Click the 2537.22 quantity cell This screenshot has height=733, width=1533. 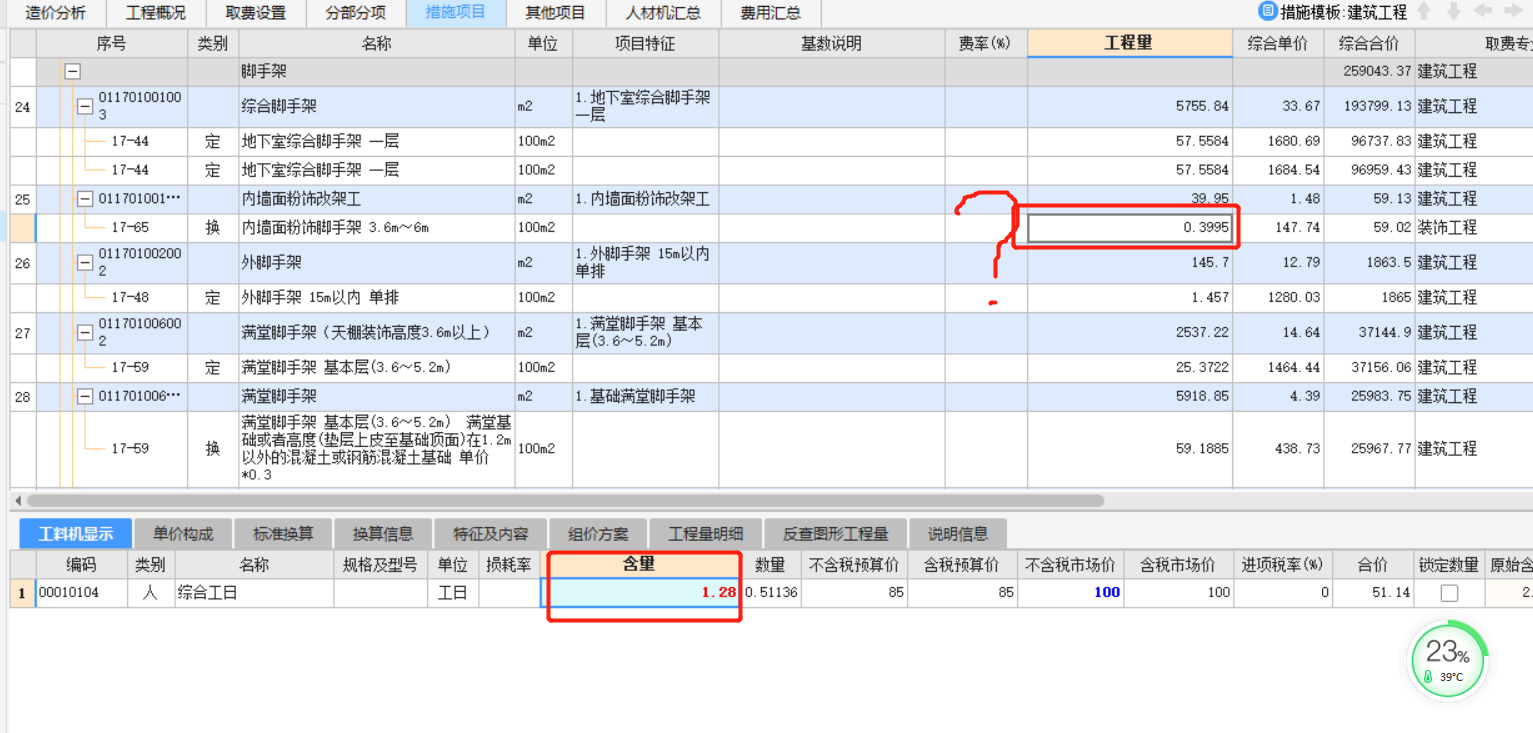tap(1130, 333)
